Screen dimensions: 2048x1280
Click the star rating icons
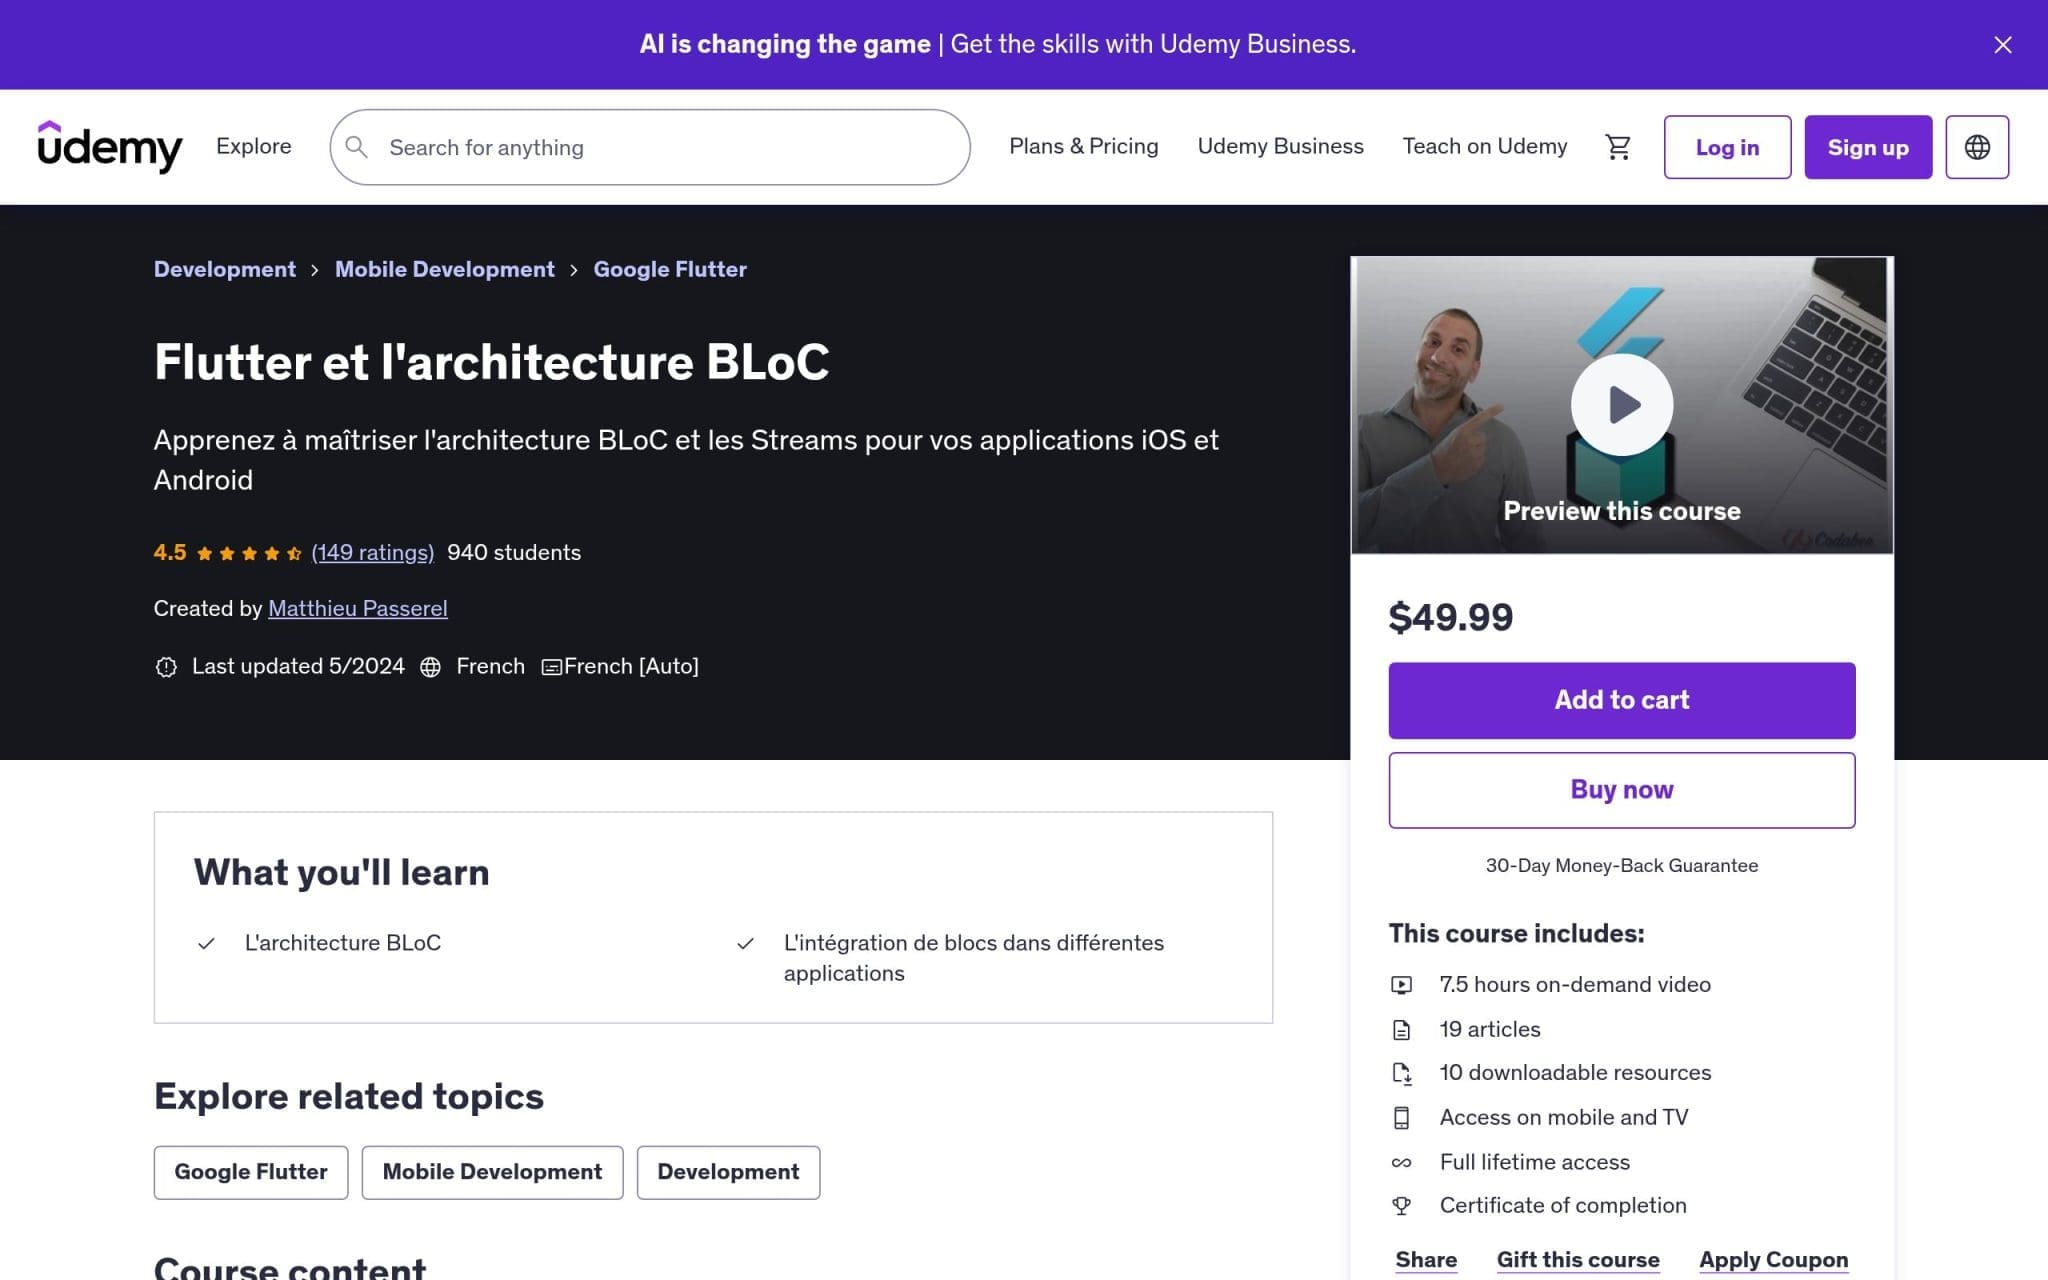[x=249, y=553]
